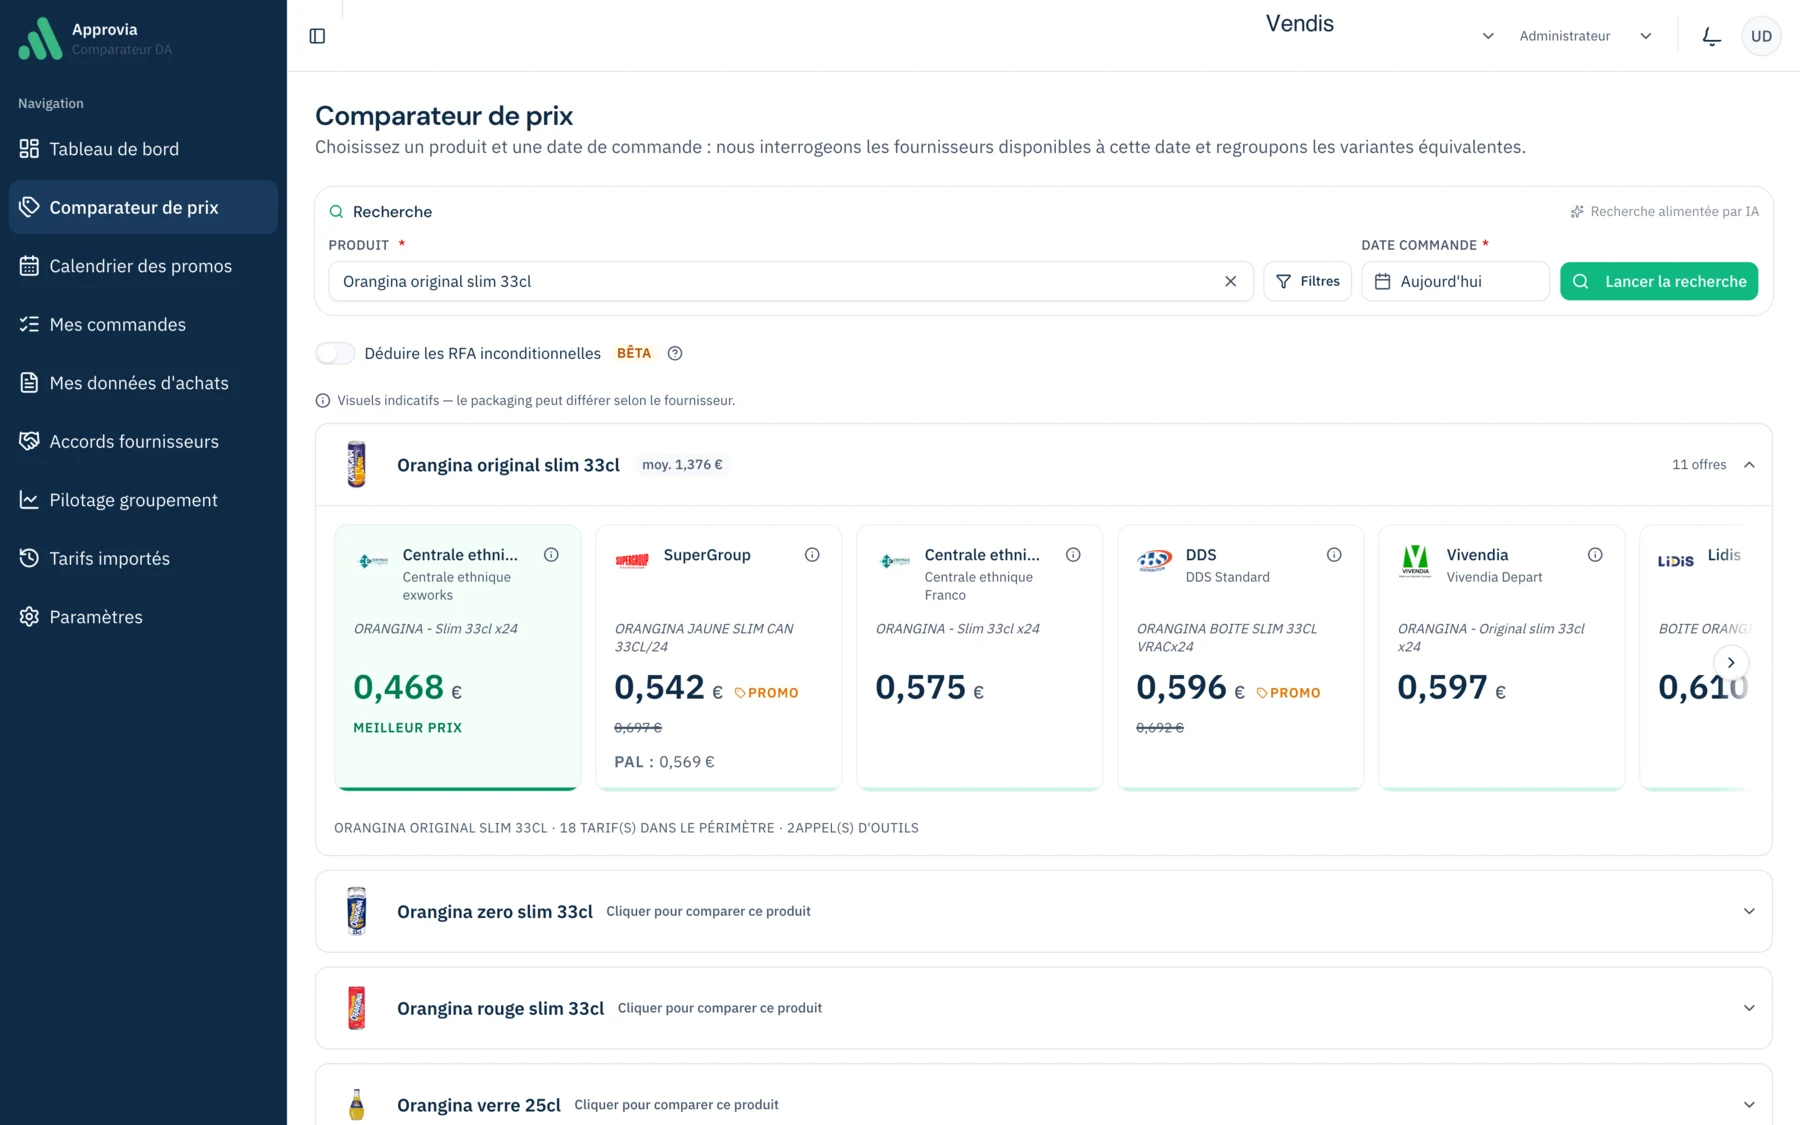Click the Lancer la recherche button
Image resolution: width=1800 pixels, height=1125 pixels.
1659,281
